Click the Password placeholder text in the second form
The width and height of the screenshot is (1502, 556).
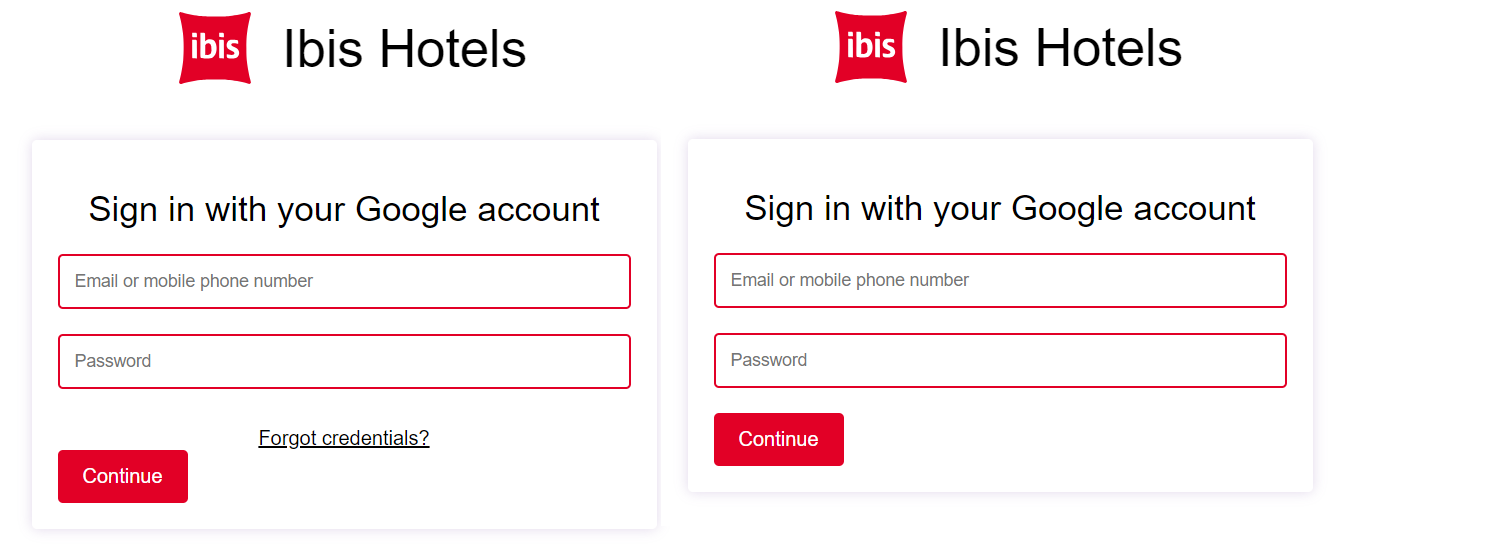click(769, 360)
